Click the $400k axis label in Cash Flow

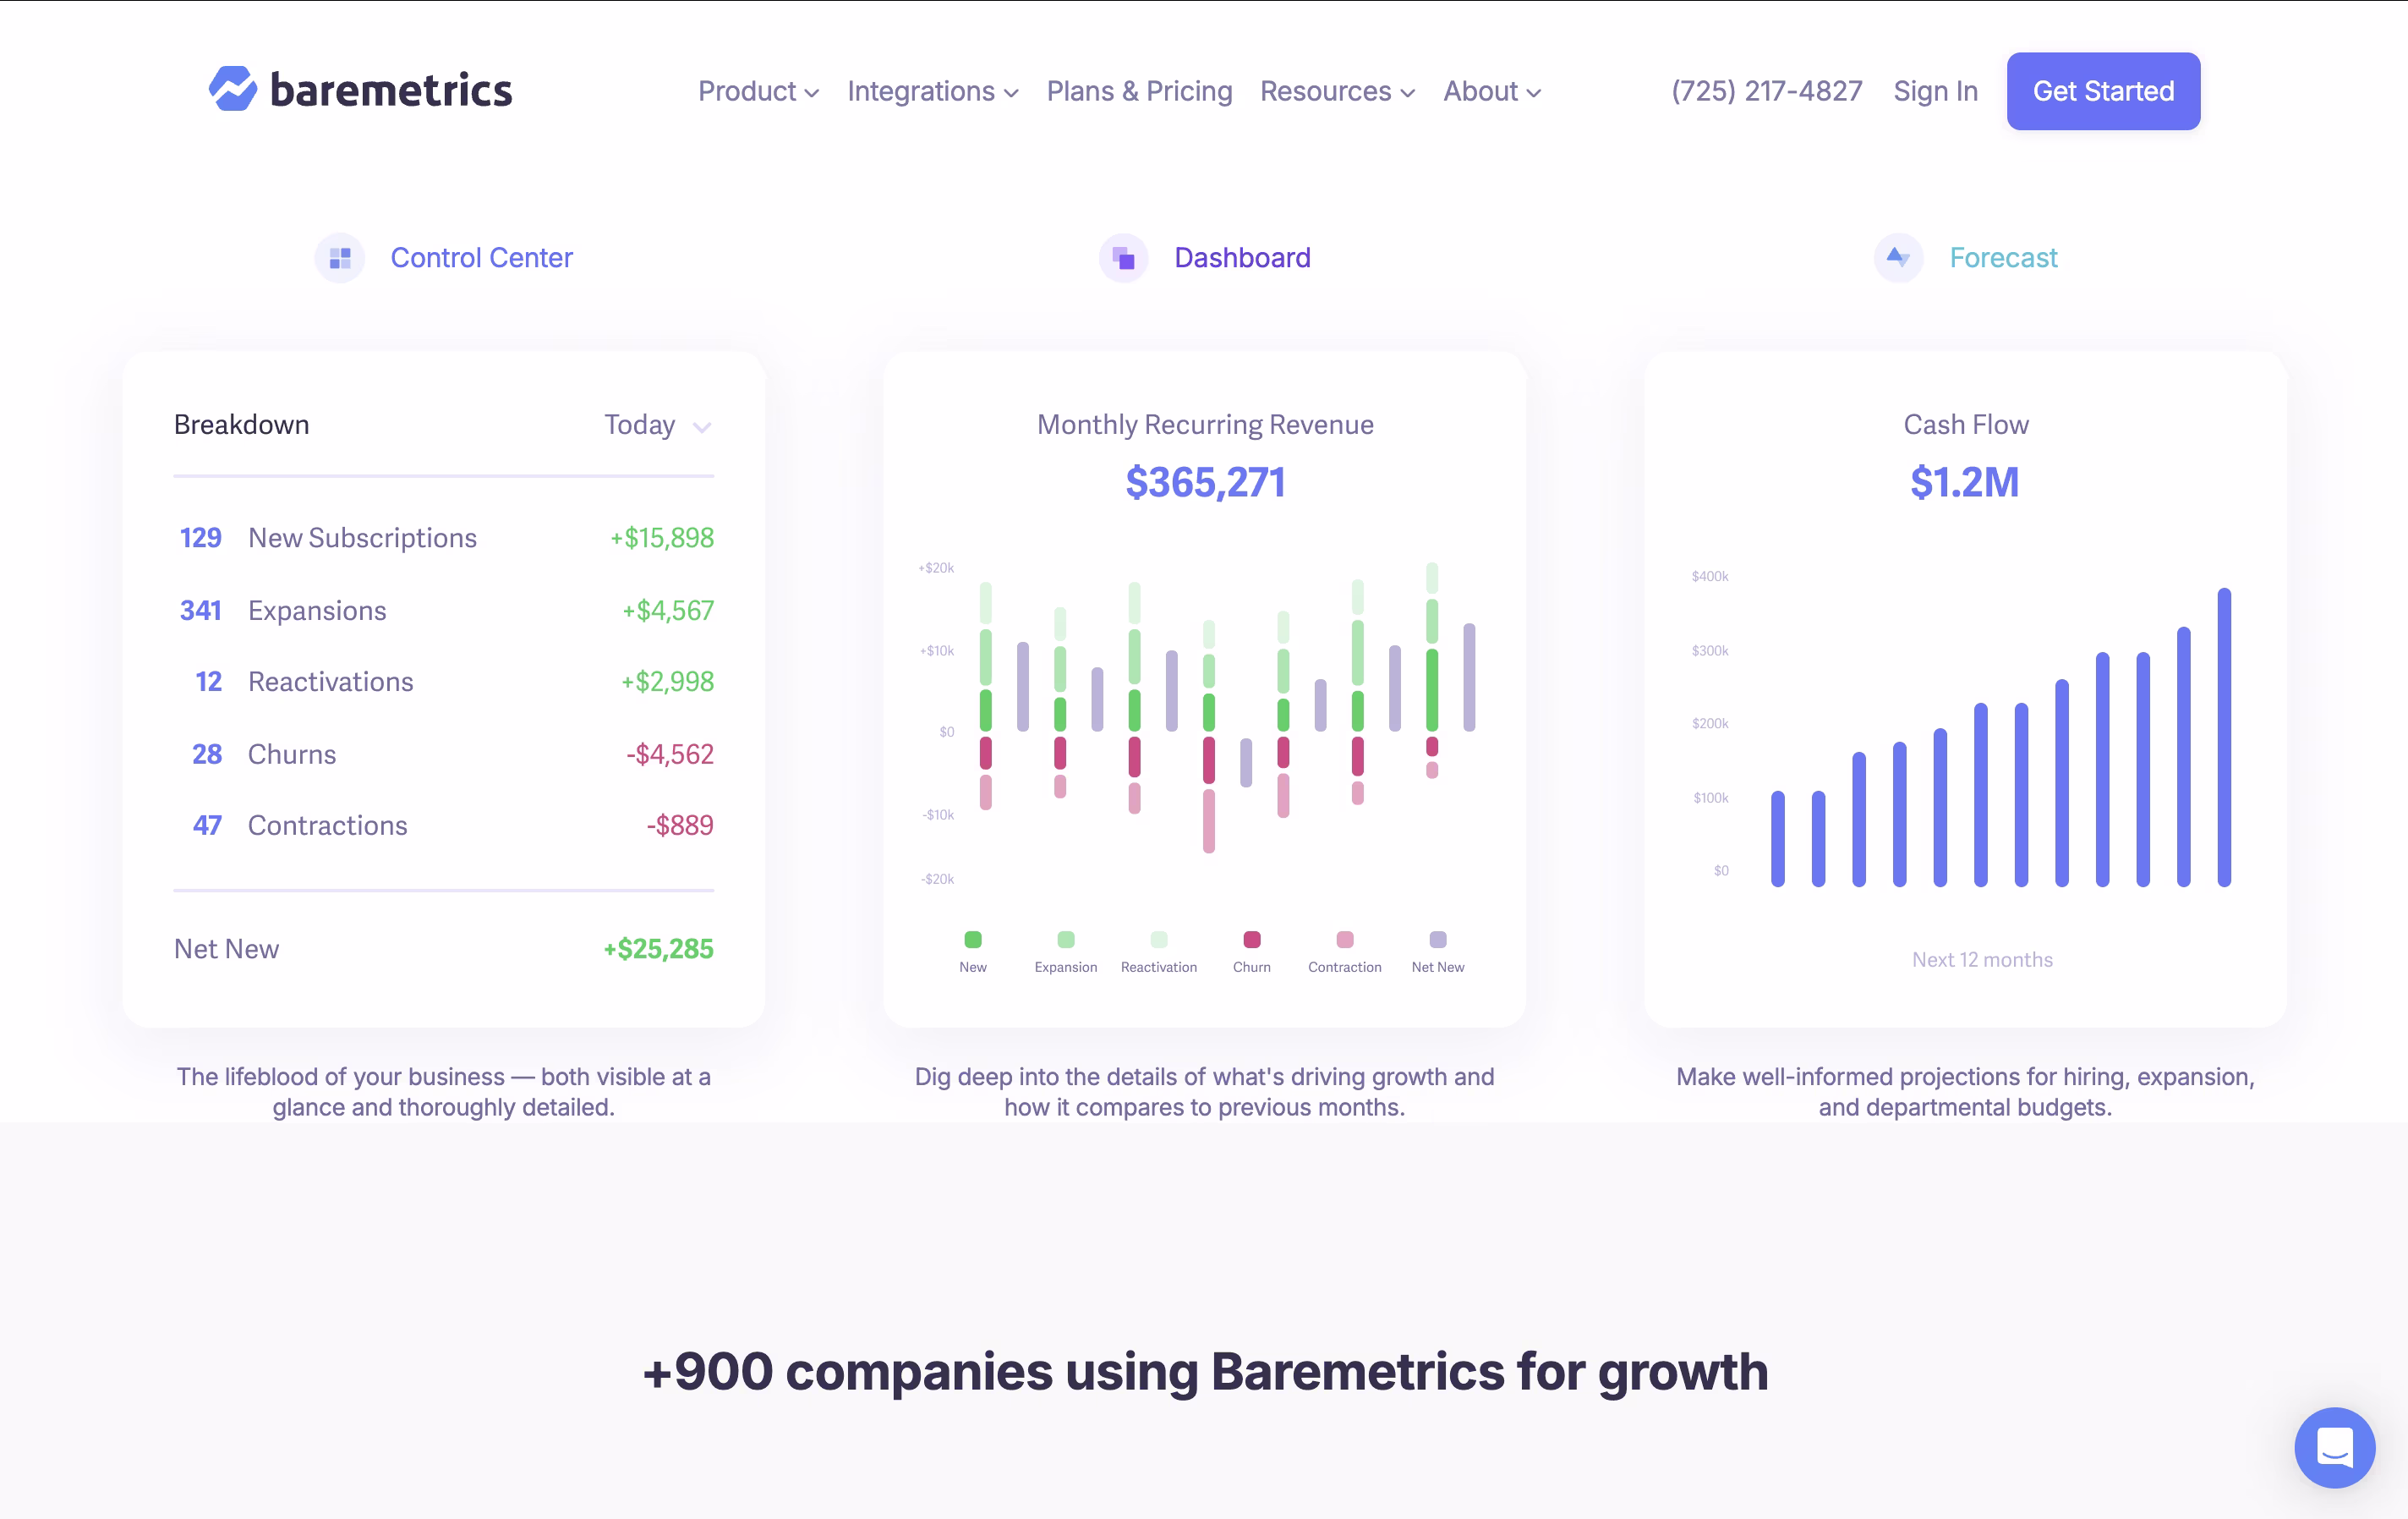[1709, 576]
